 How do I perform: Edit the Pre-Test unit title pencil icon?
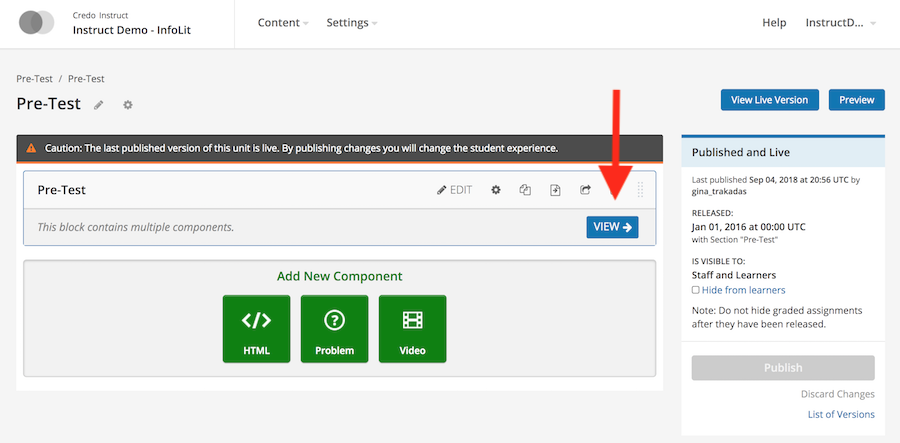(99, 105)
